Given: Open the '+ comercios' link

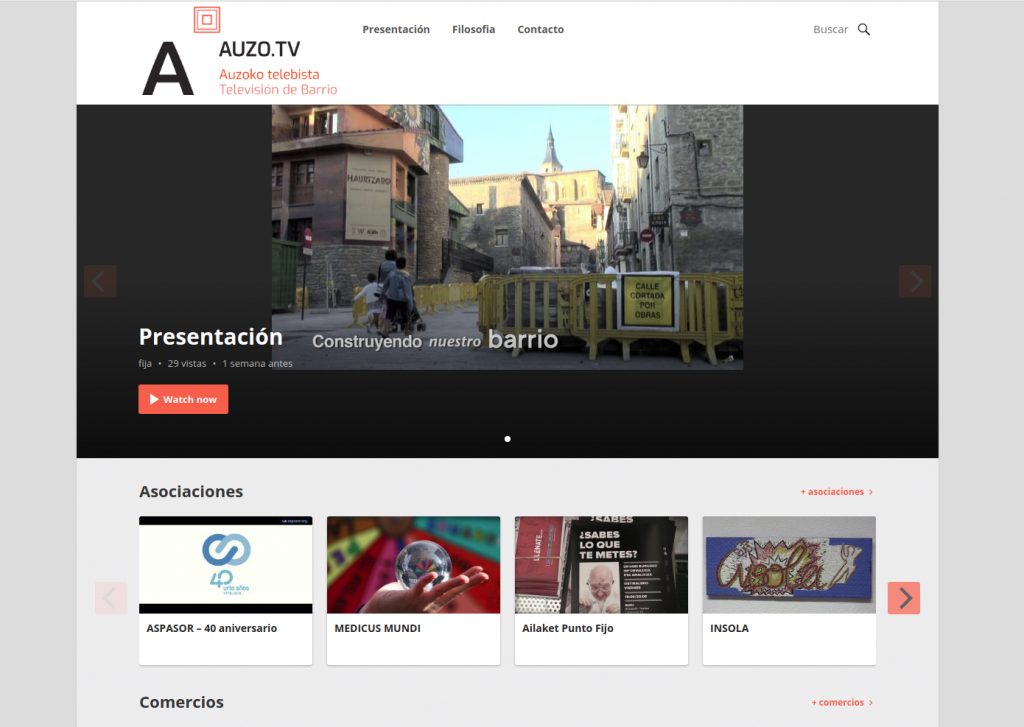Looking at the screenshot, I should pos(842,703).
